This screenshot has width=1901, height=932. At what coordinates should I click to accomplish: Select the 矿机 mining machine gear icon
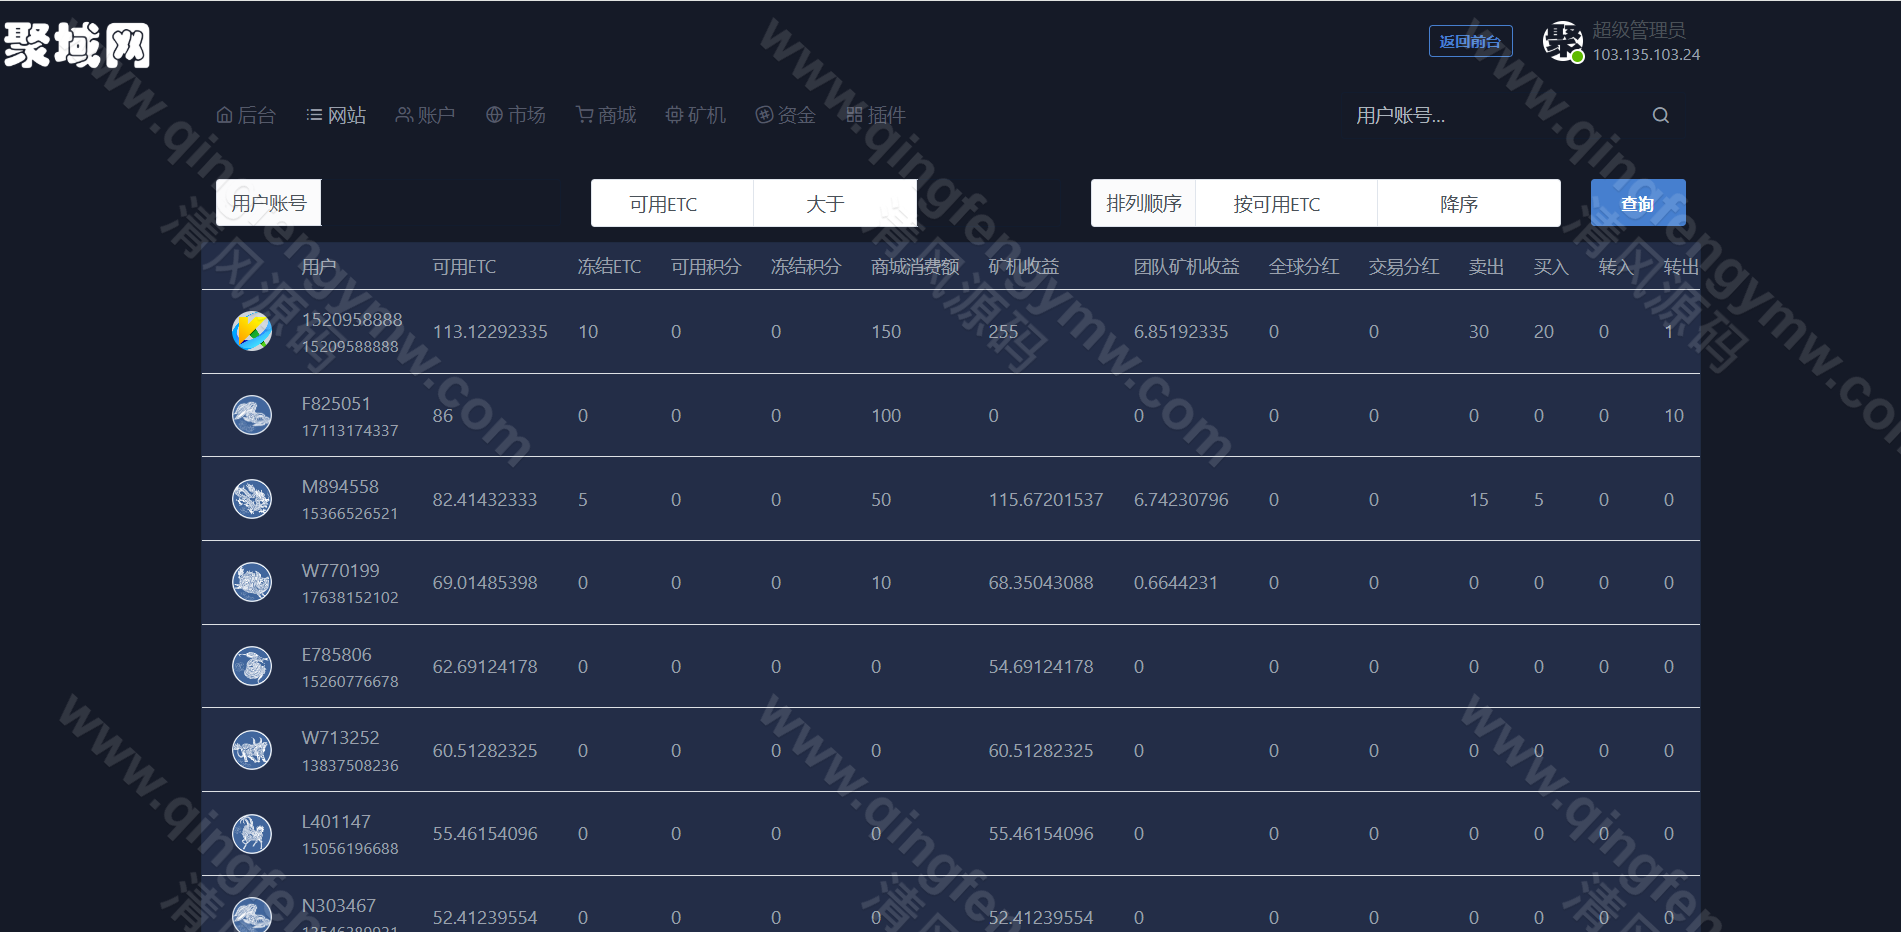673,114
